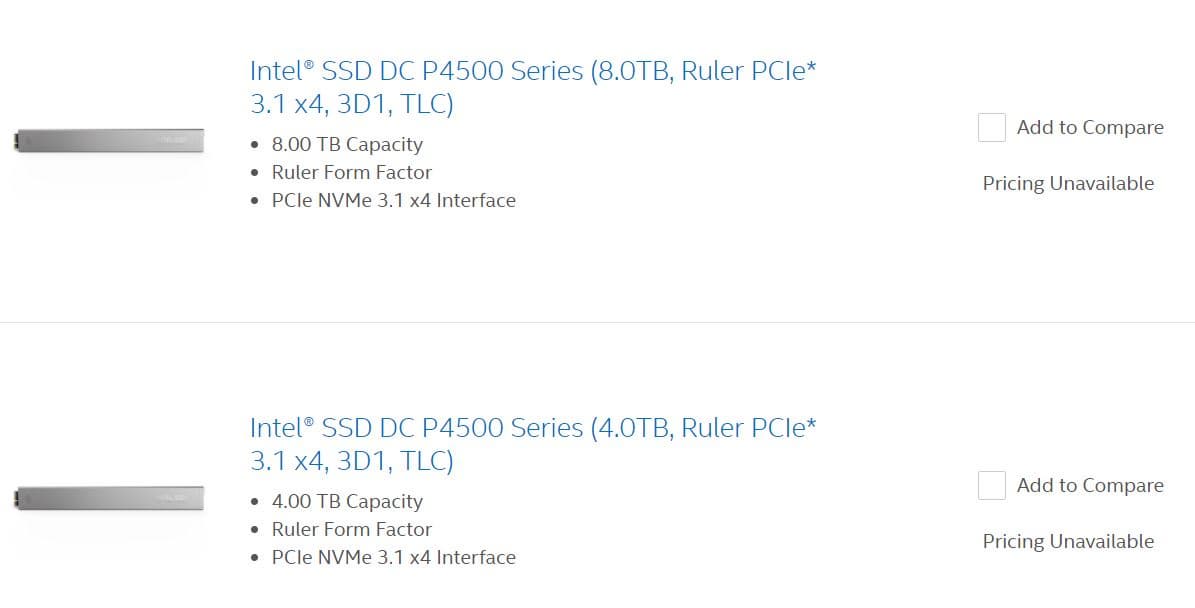Select the Ruler Form Factor text on the 4TB listing
The image size is (1195, 608).
coord(352,529)
